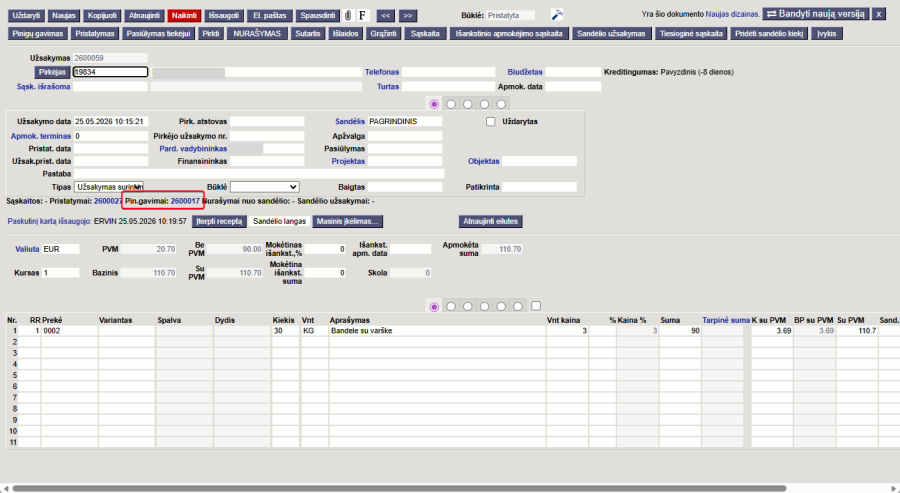Select first row-view radio above table
This screenshot has width=900, height=493.
[434, 306]
